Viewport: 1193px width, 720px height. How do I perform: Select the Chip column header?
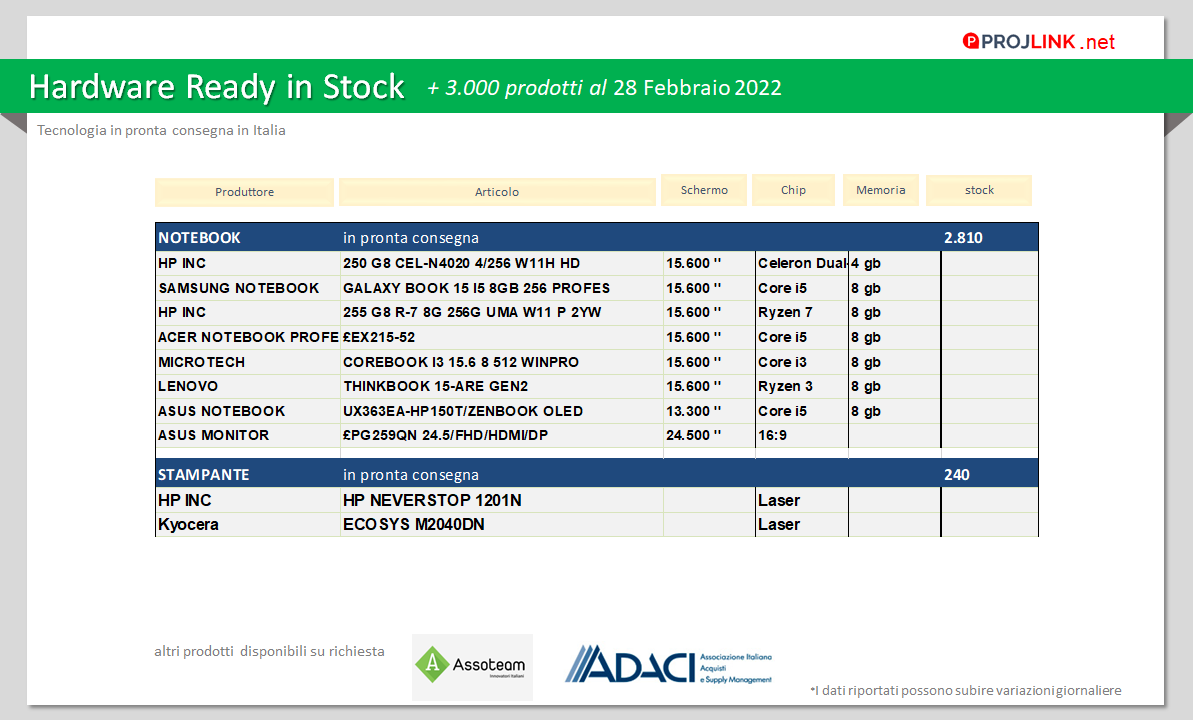pos(793,190)
